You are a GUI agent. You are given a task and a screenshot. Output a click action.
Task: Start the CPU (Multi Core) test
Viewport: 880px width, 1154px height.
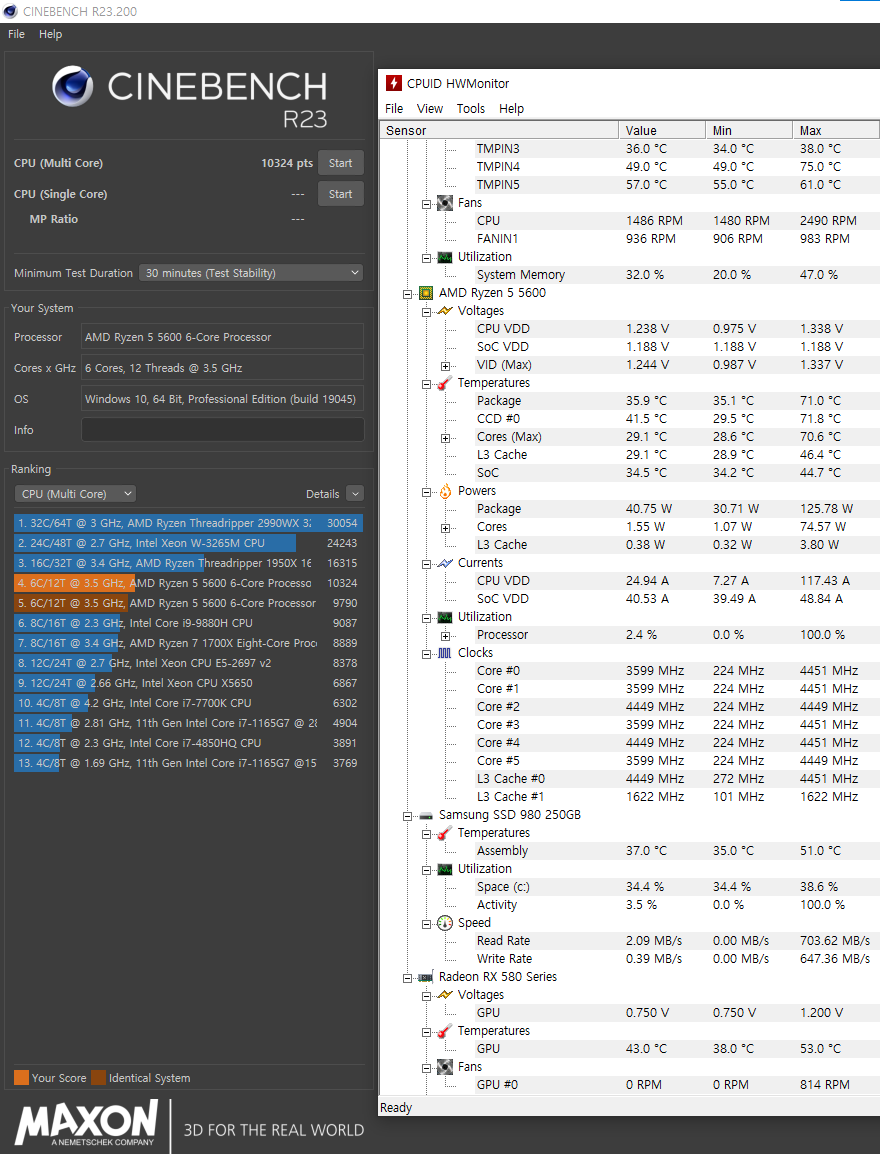pos(341,163)
